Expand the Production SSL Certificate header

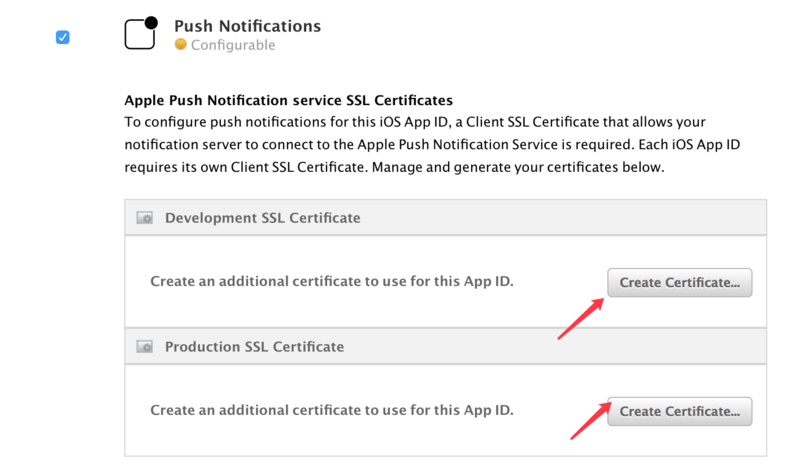click(x=445, y=347)
